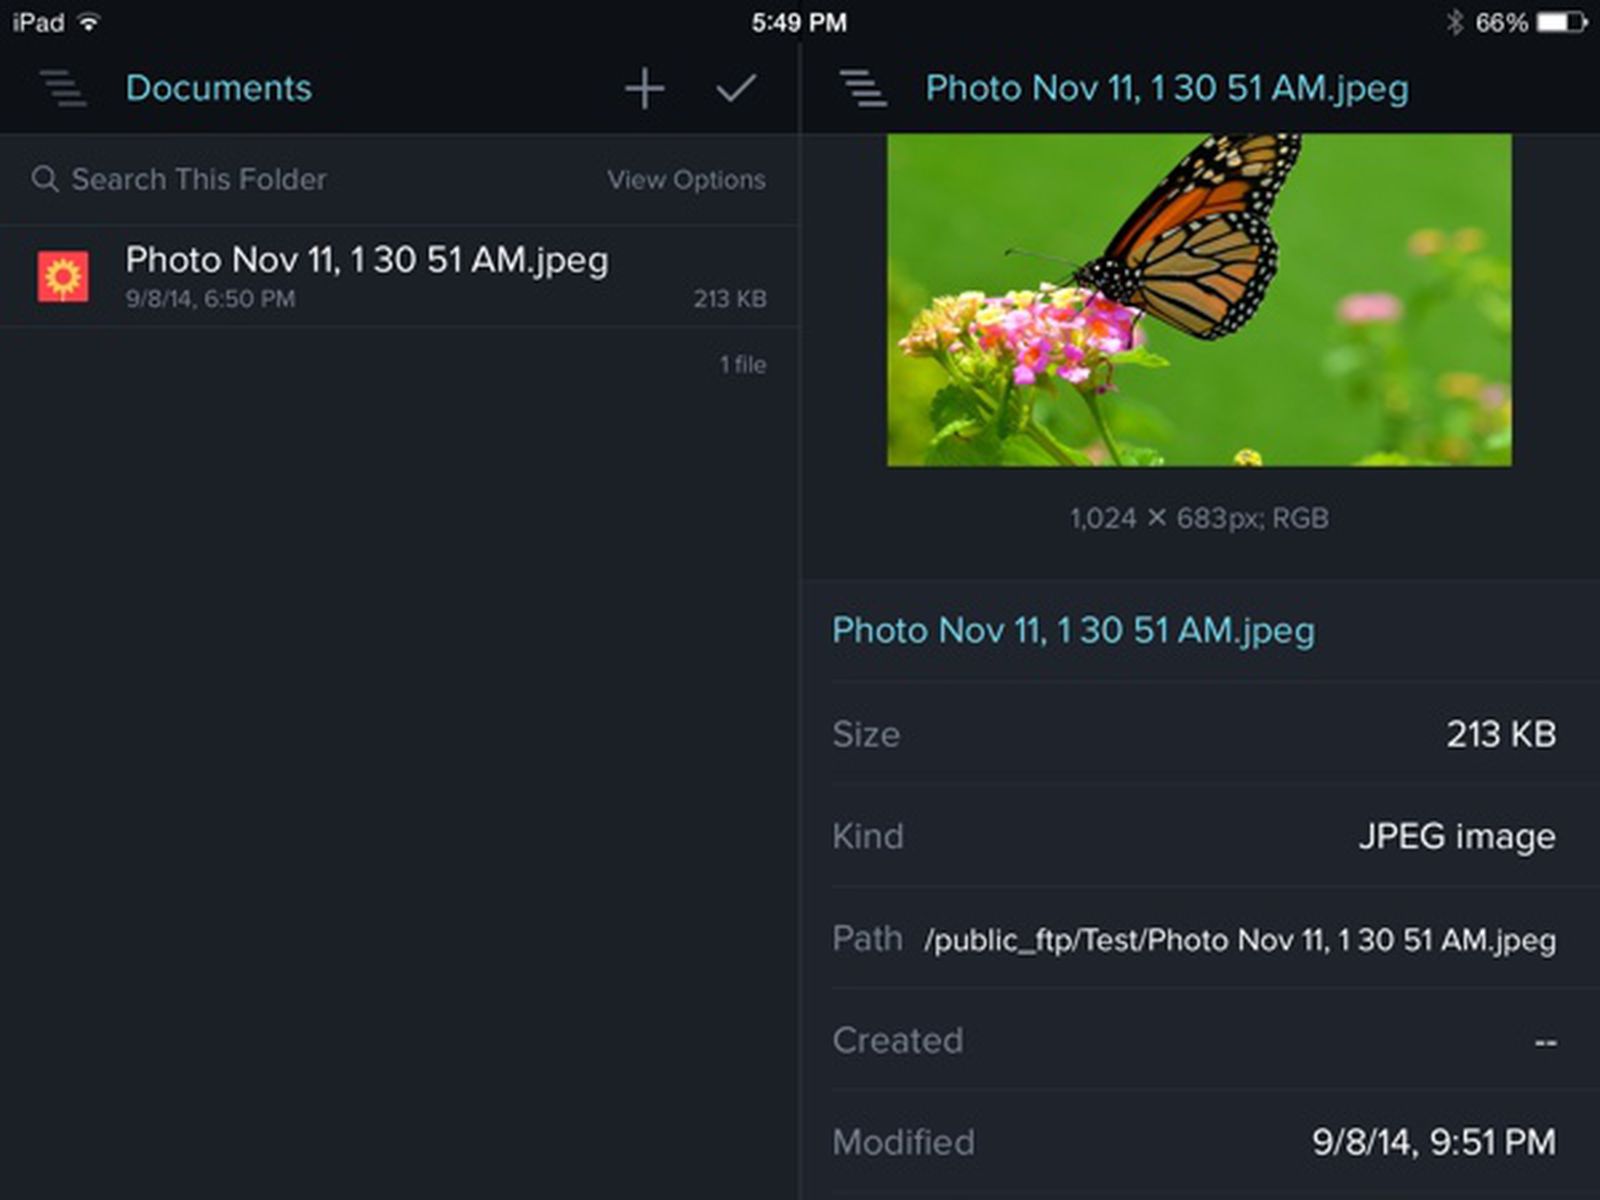This screenshot has height=1200, width=1600.
Task: Tap the checkmark icon to select files
Action: click(x=736, y=88)
